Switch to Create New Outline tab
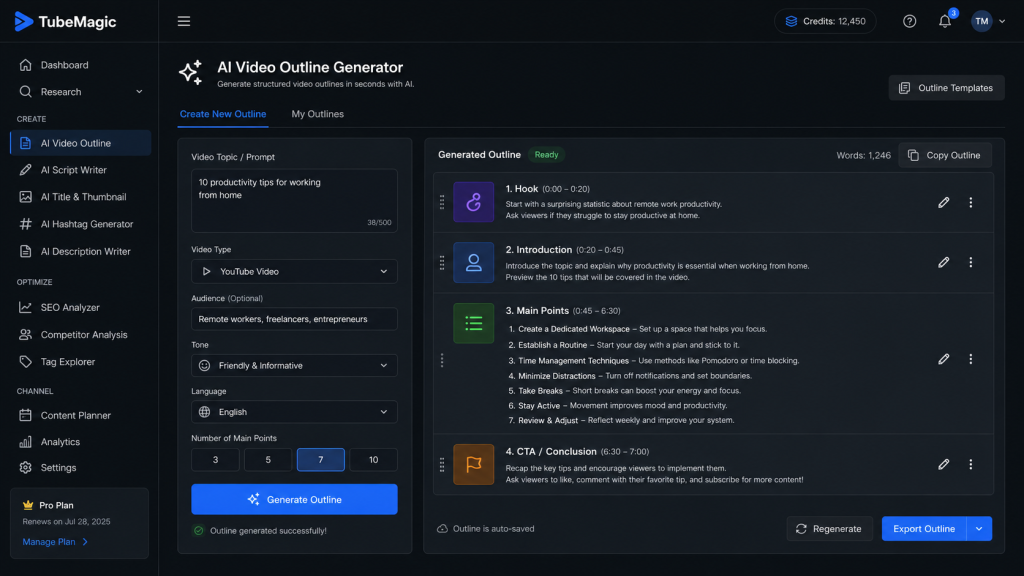The height and width of the screenshot is (576, 1024). (x=223, y=114)
